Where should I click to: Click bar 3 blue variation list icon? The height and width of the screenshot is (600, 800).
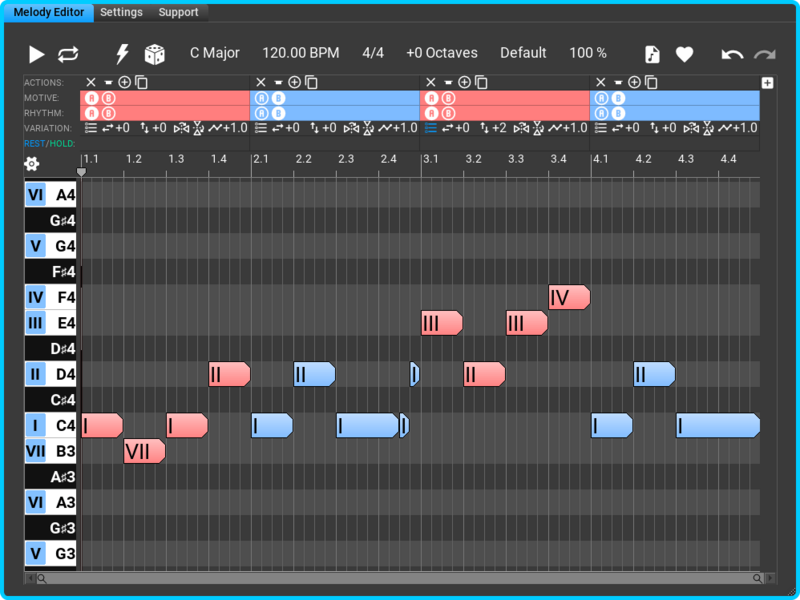[431, 128]
